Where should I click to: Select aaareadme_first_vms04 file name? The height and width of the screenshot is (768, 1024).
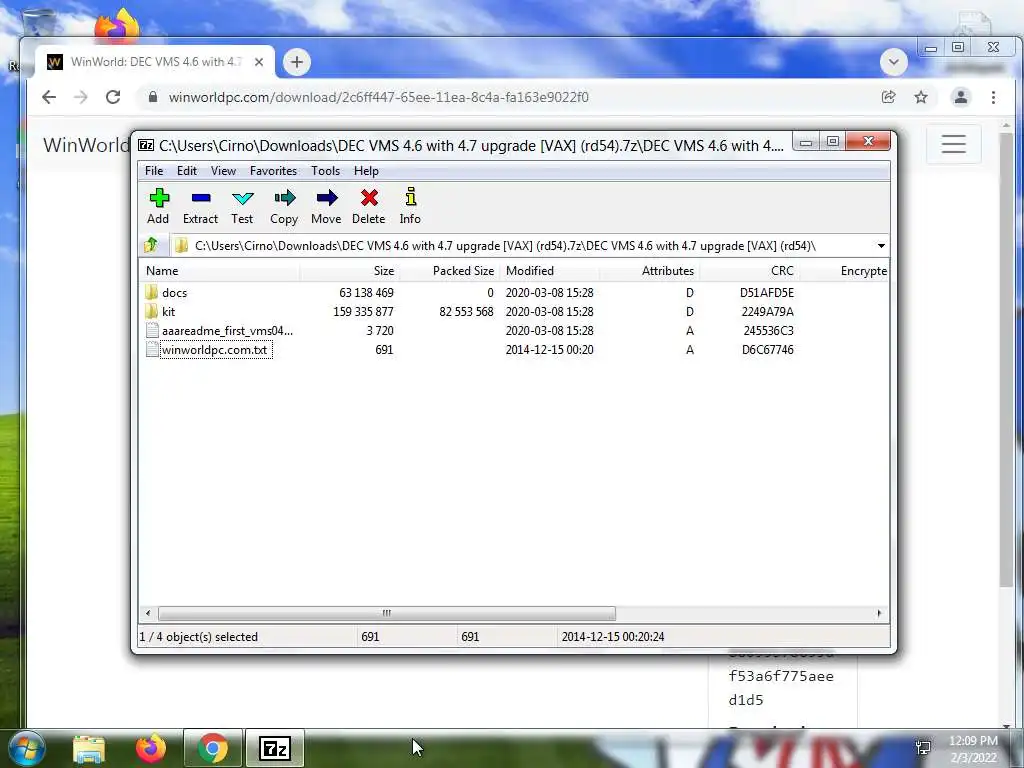[x=227, y=330]
